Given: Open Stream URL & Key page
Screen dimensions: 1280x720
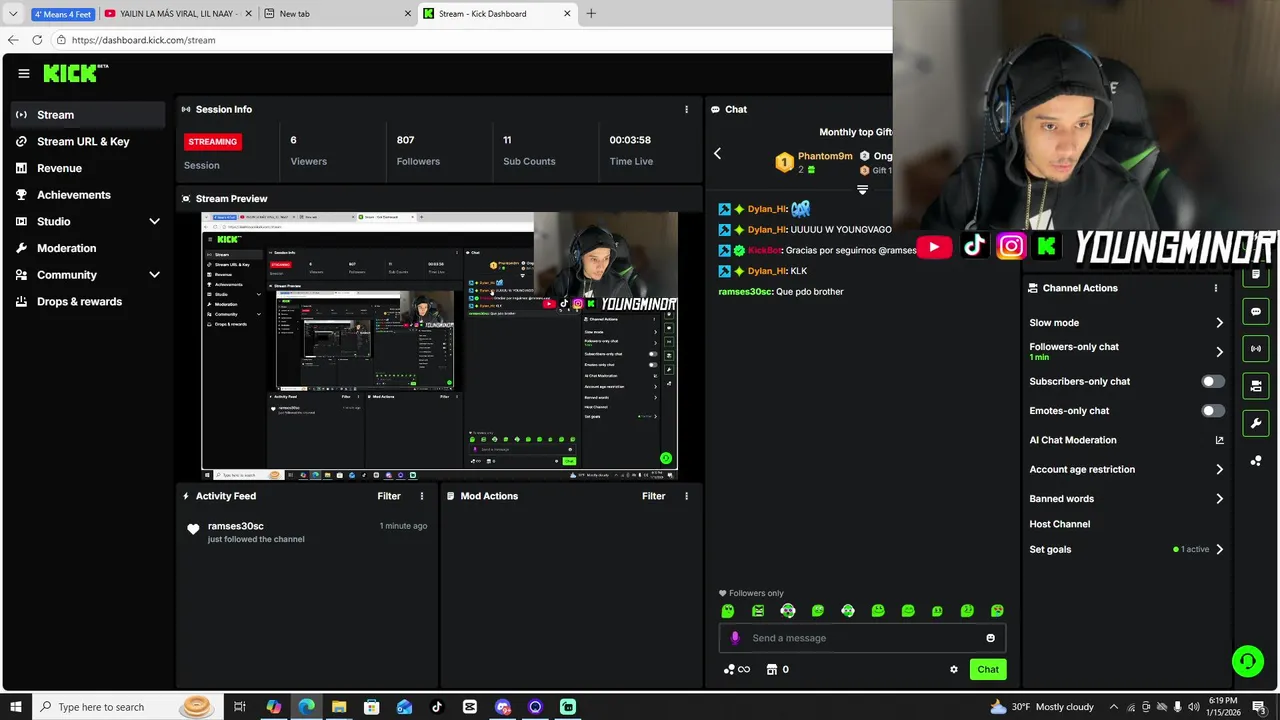Looking at the screenshot, I should click(x=88, y=141).
